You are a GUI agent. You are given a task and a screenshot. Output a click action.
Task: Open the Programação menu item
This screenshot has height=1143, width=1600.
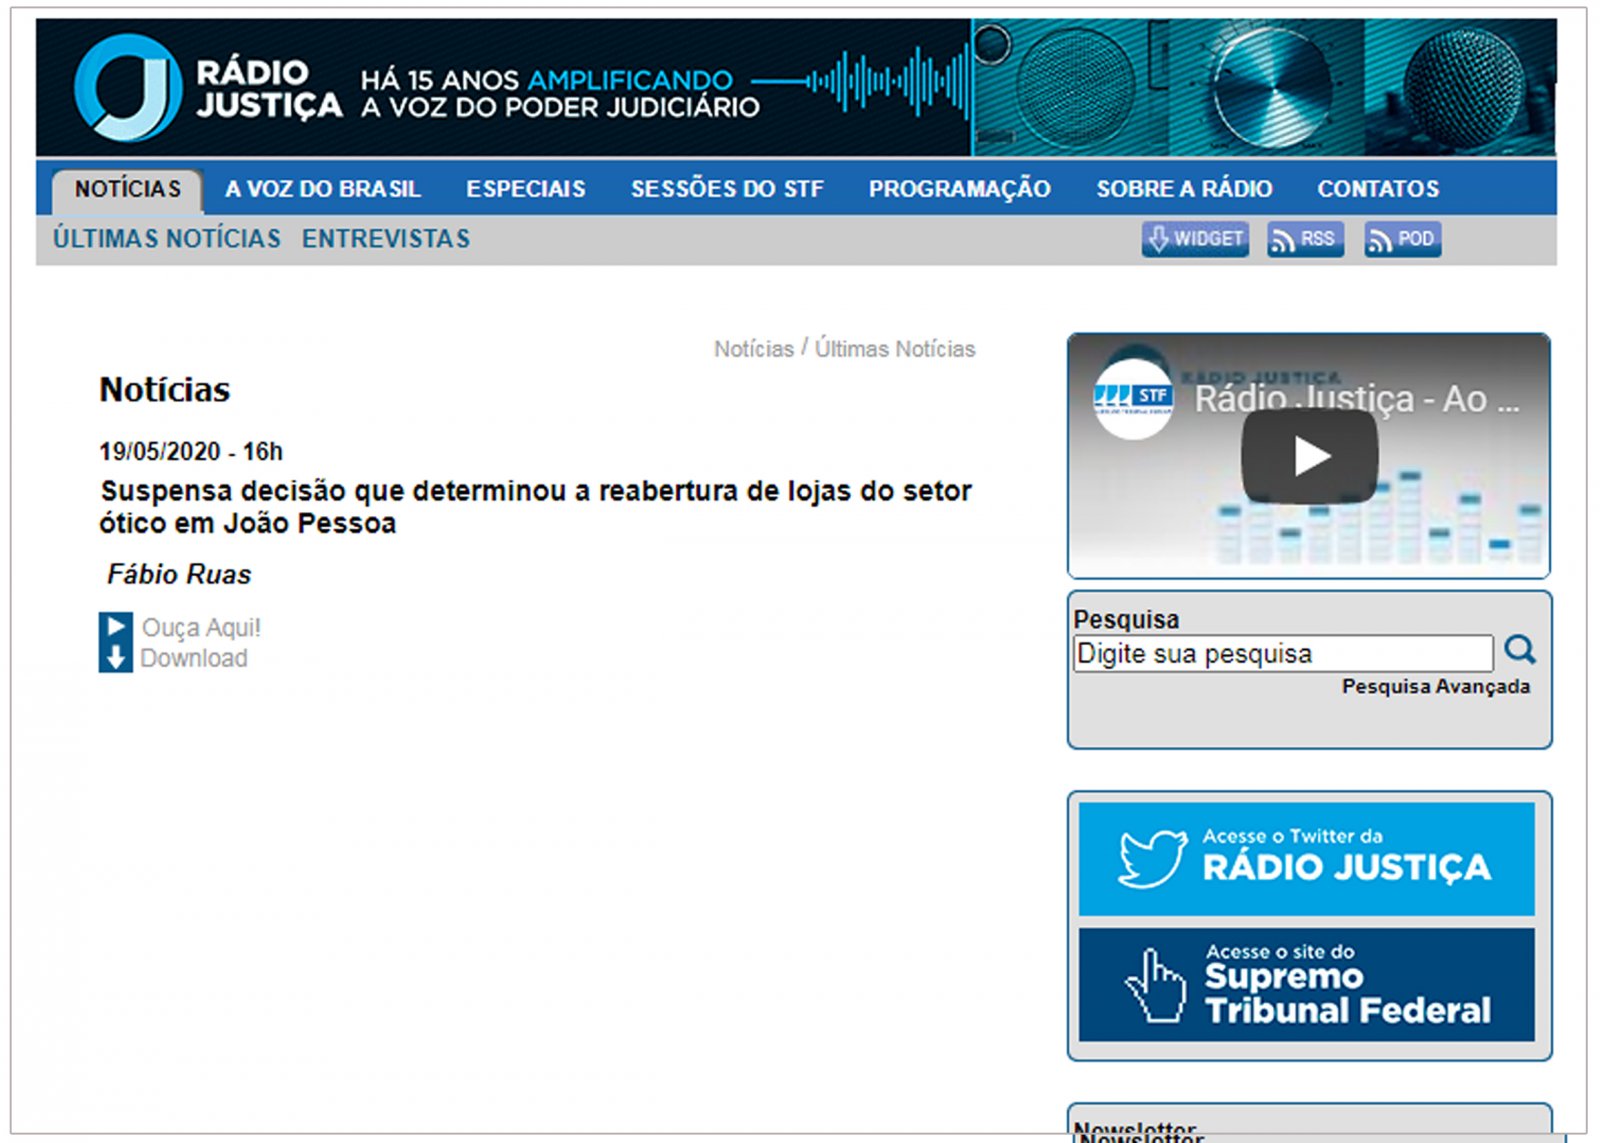(x=959, y=189)
